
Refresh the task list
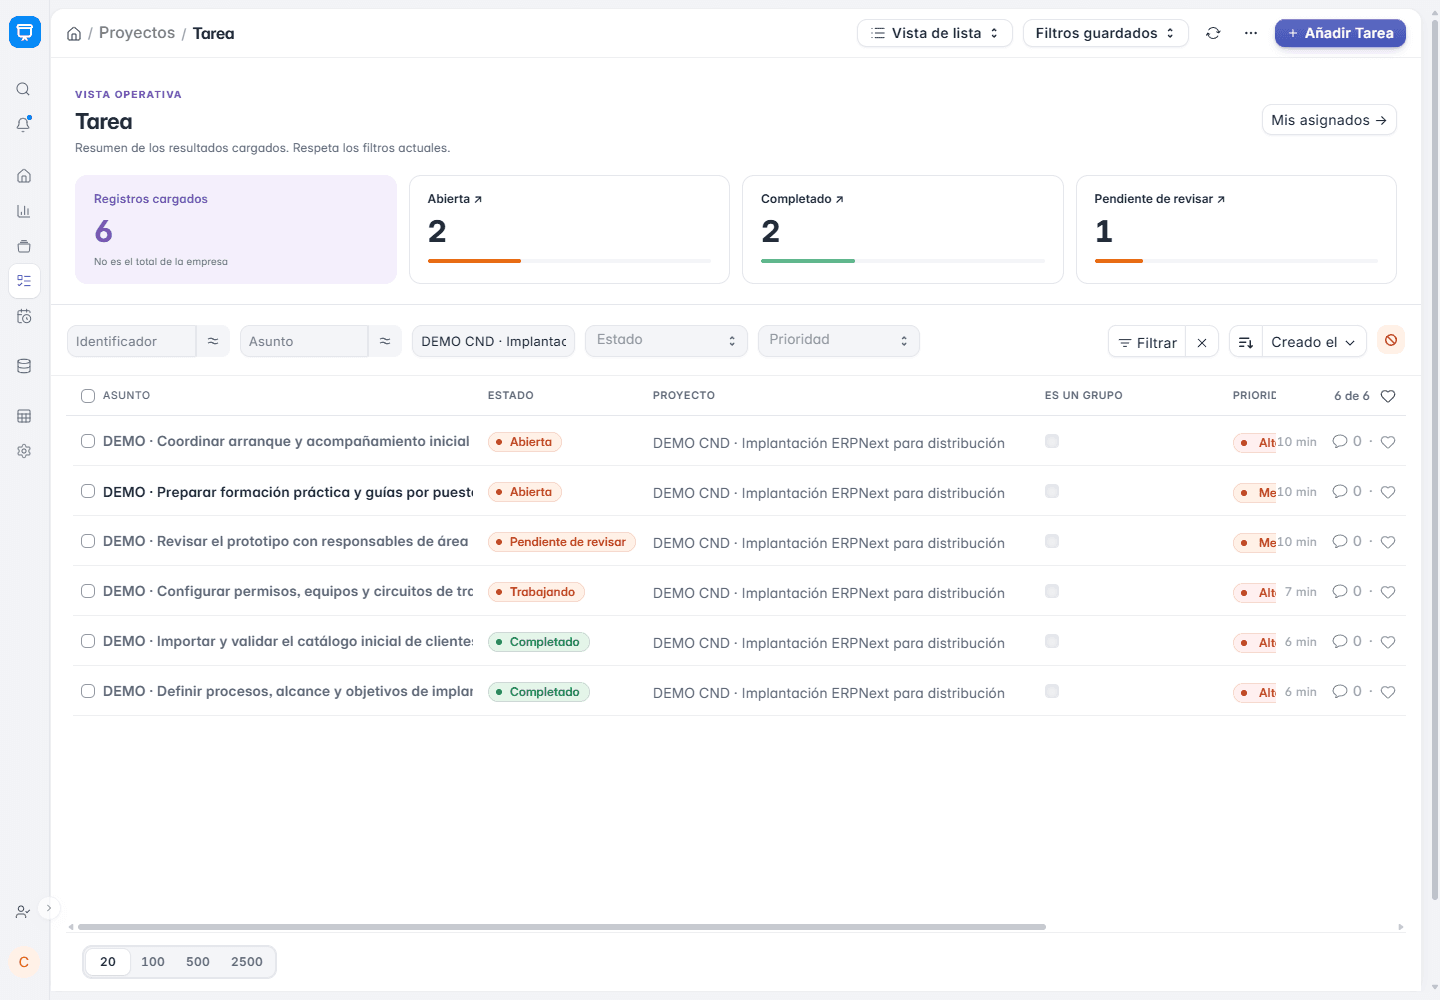pos(1213,33)
